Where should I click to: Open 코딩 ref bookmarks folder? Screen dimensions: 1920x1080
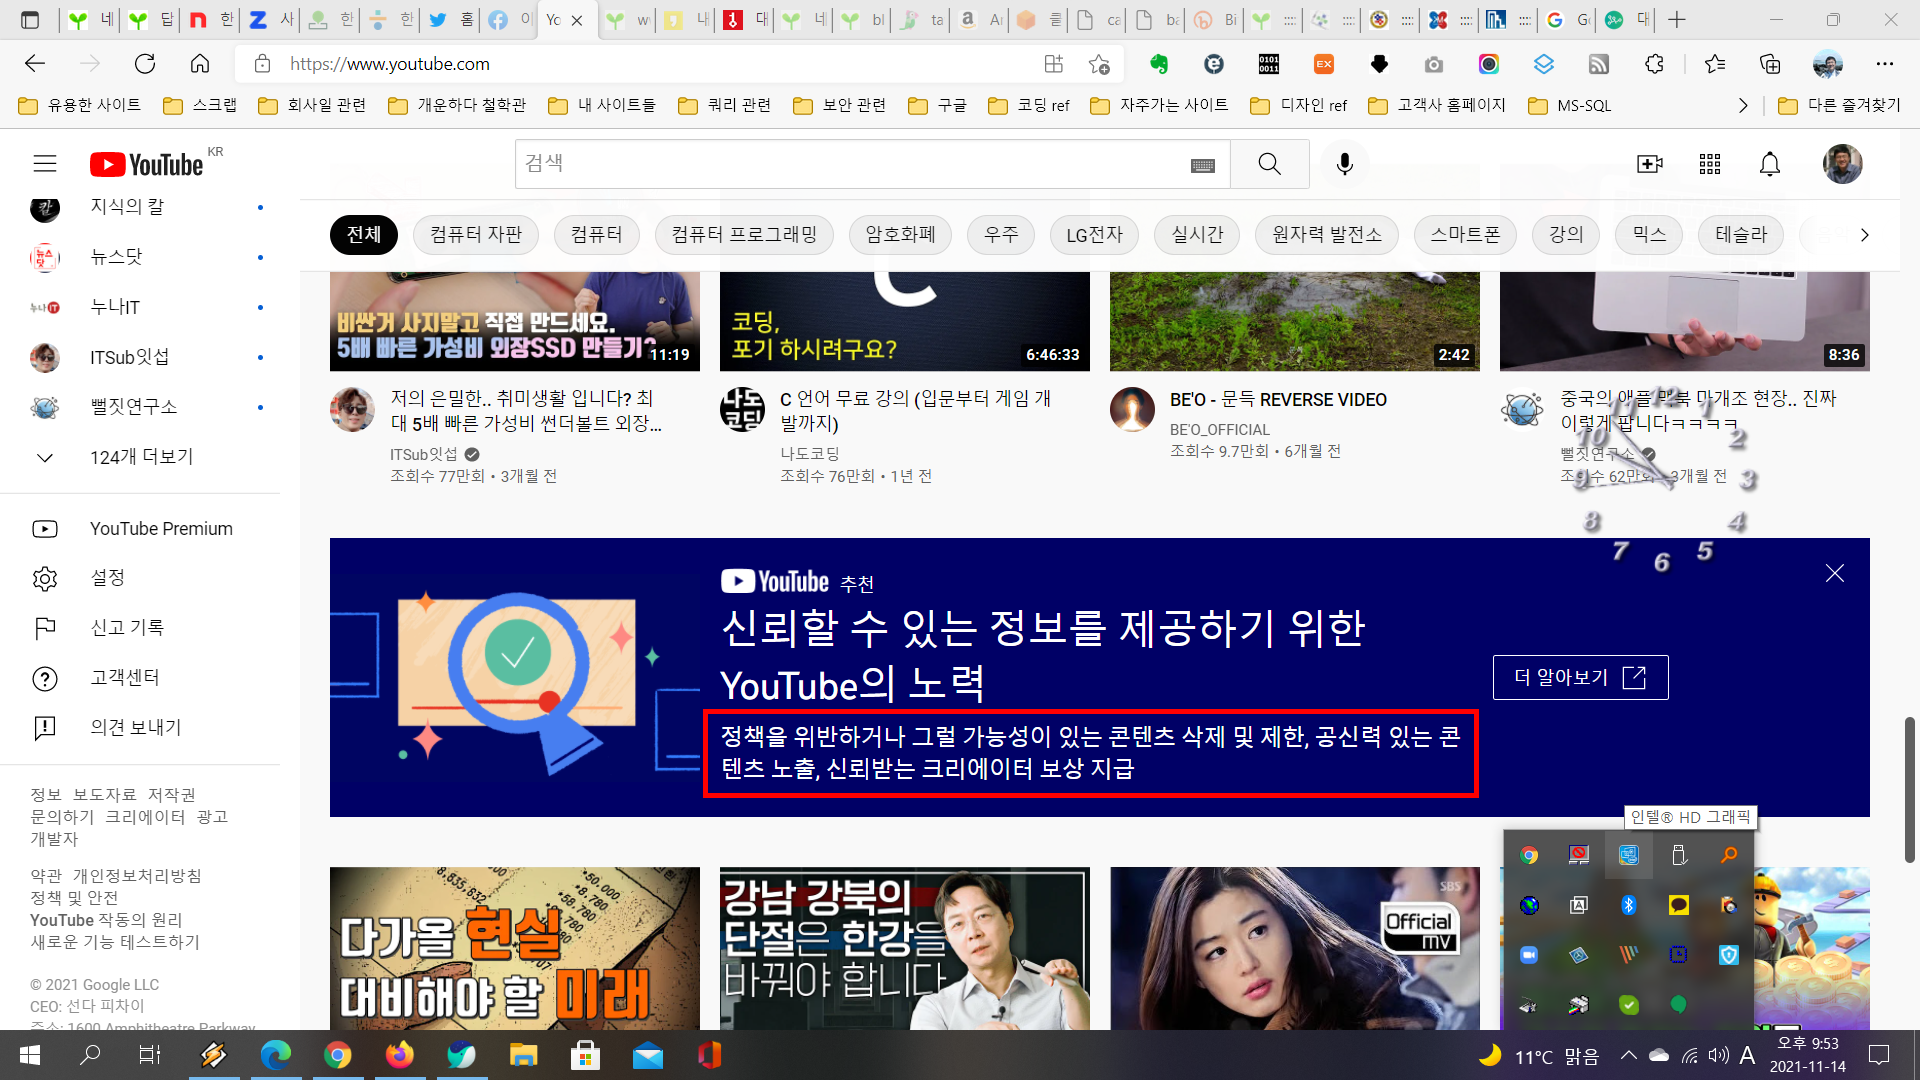pos(1029,105)
